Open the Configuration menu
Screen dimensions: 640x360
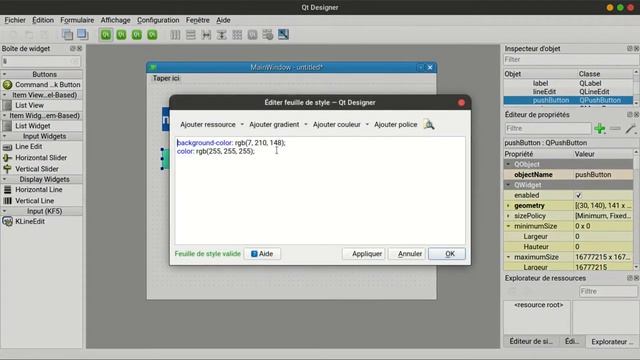pos(158,20)
